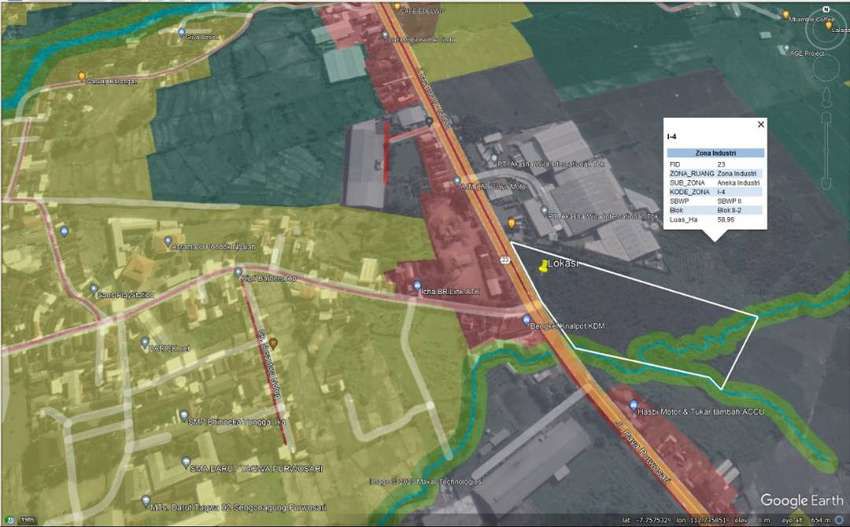Select the Luas_Ha row in info table
850x527 pixels.
click(x=715, y=218)
